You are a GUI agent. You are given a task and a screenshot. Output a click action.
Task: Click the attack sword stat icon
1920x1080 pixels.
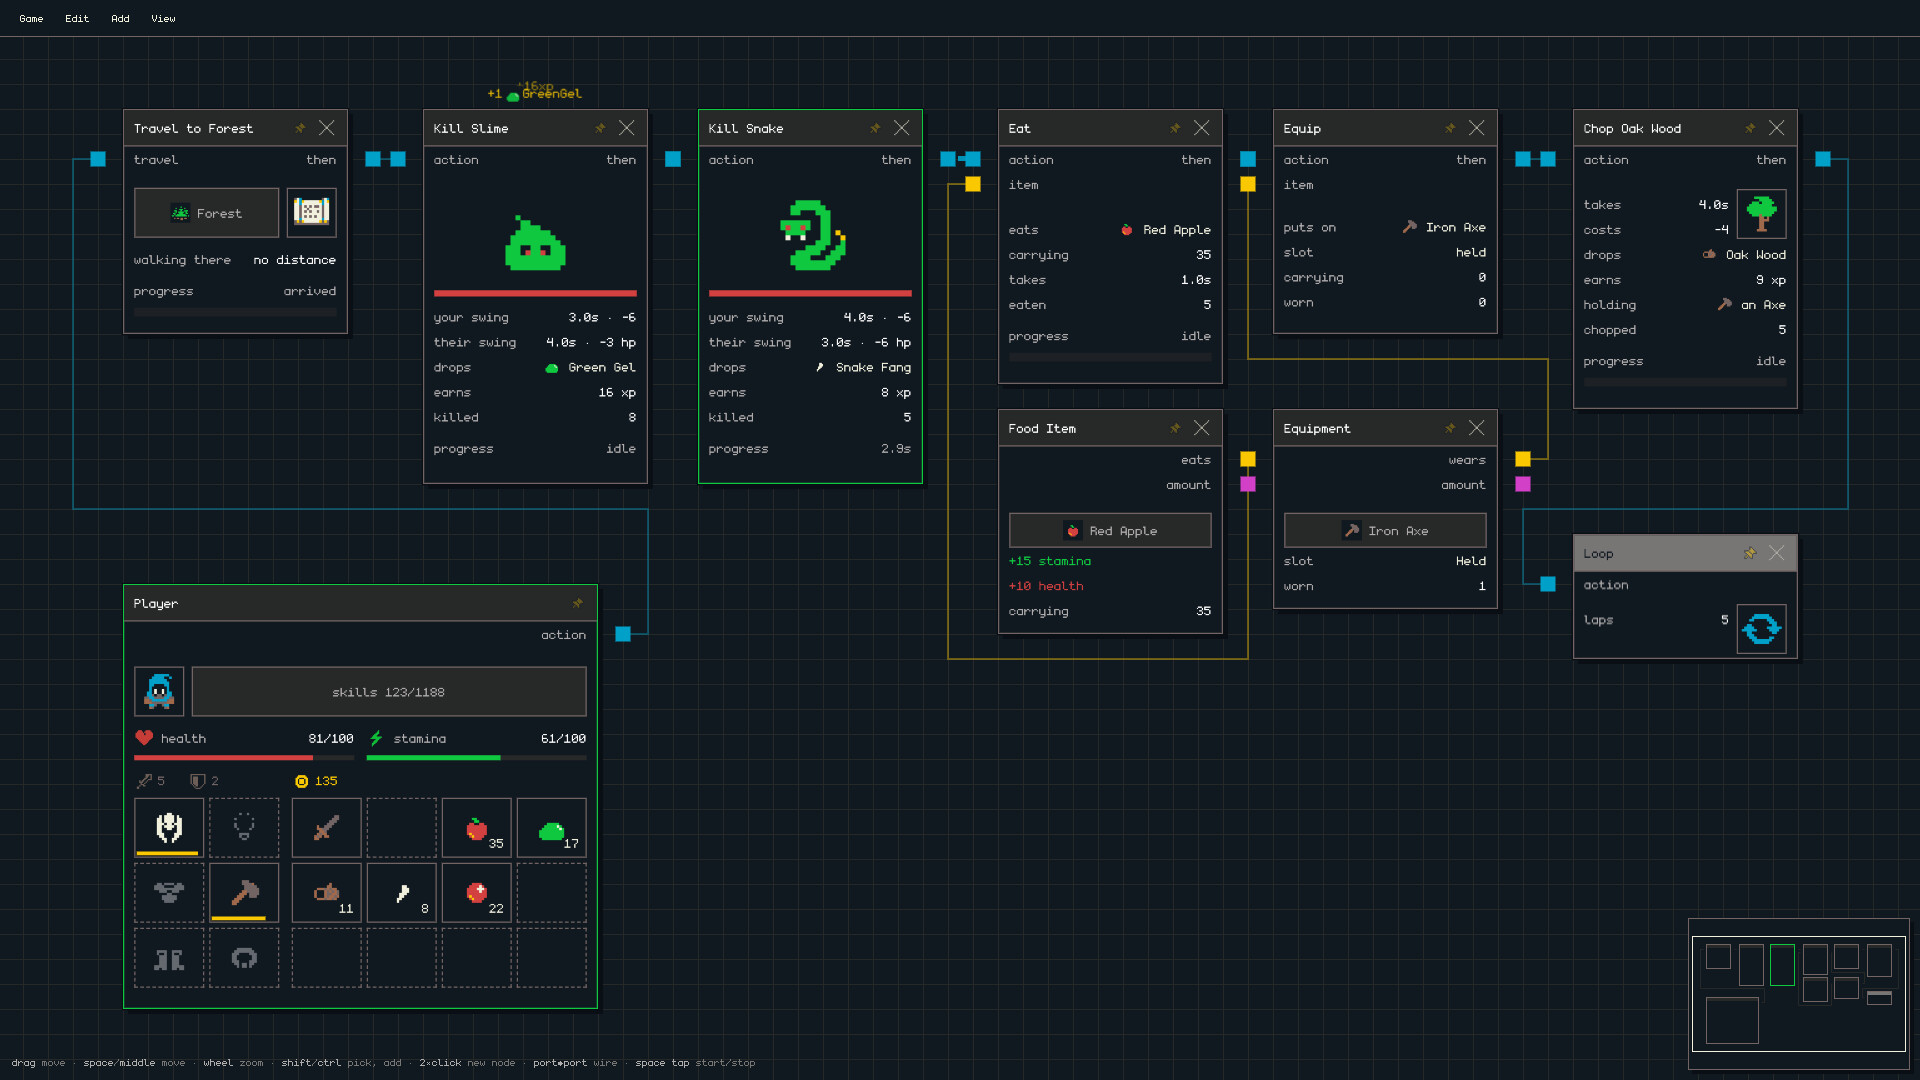point(144,781)
